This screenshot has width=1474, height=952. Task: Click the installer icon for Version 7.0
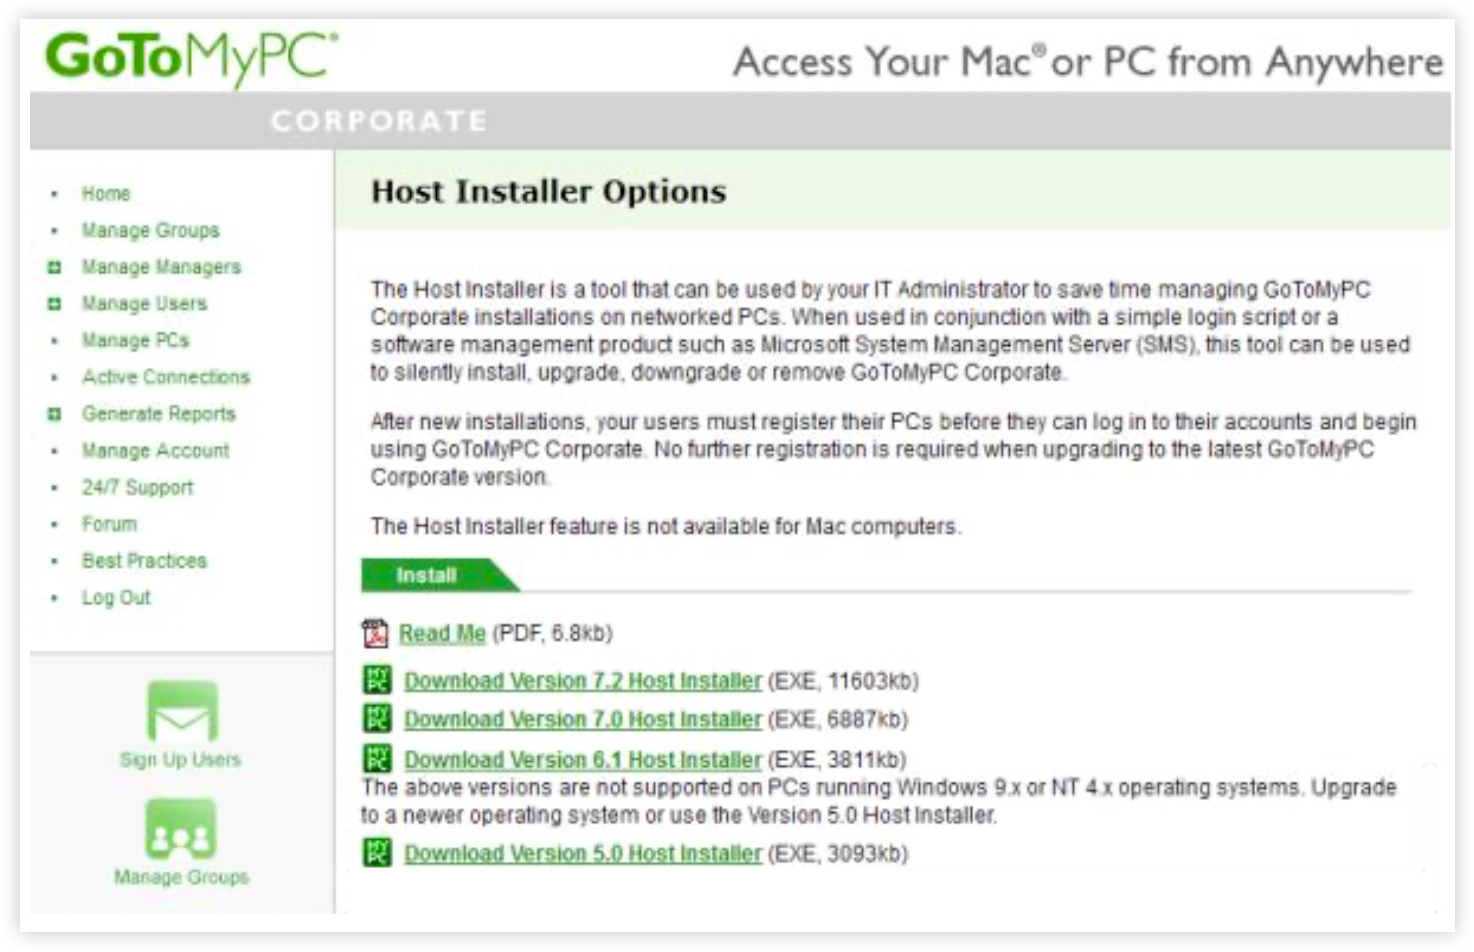tap(377, 719)
